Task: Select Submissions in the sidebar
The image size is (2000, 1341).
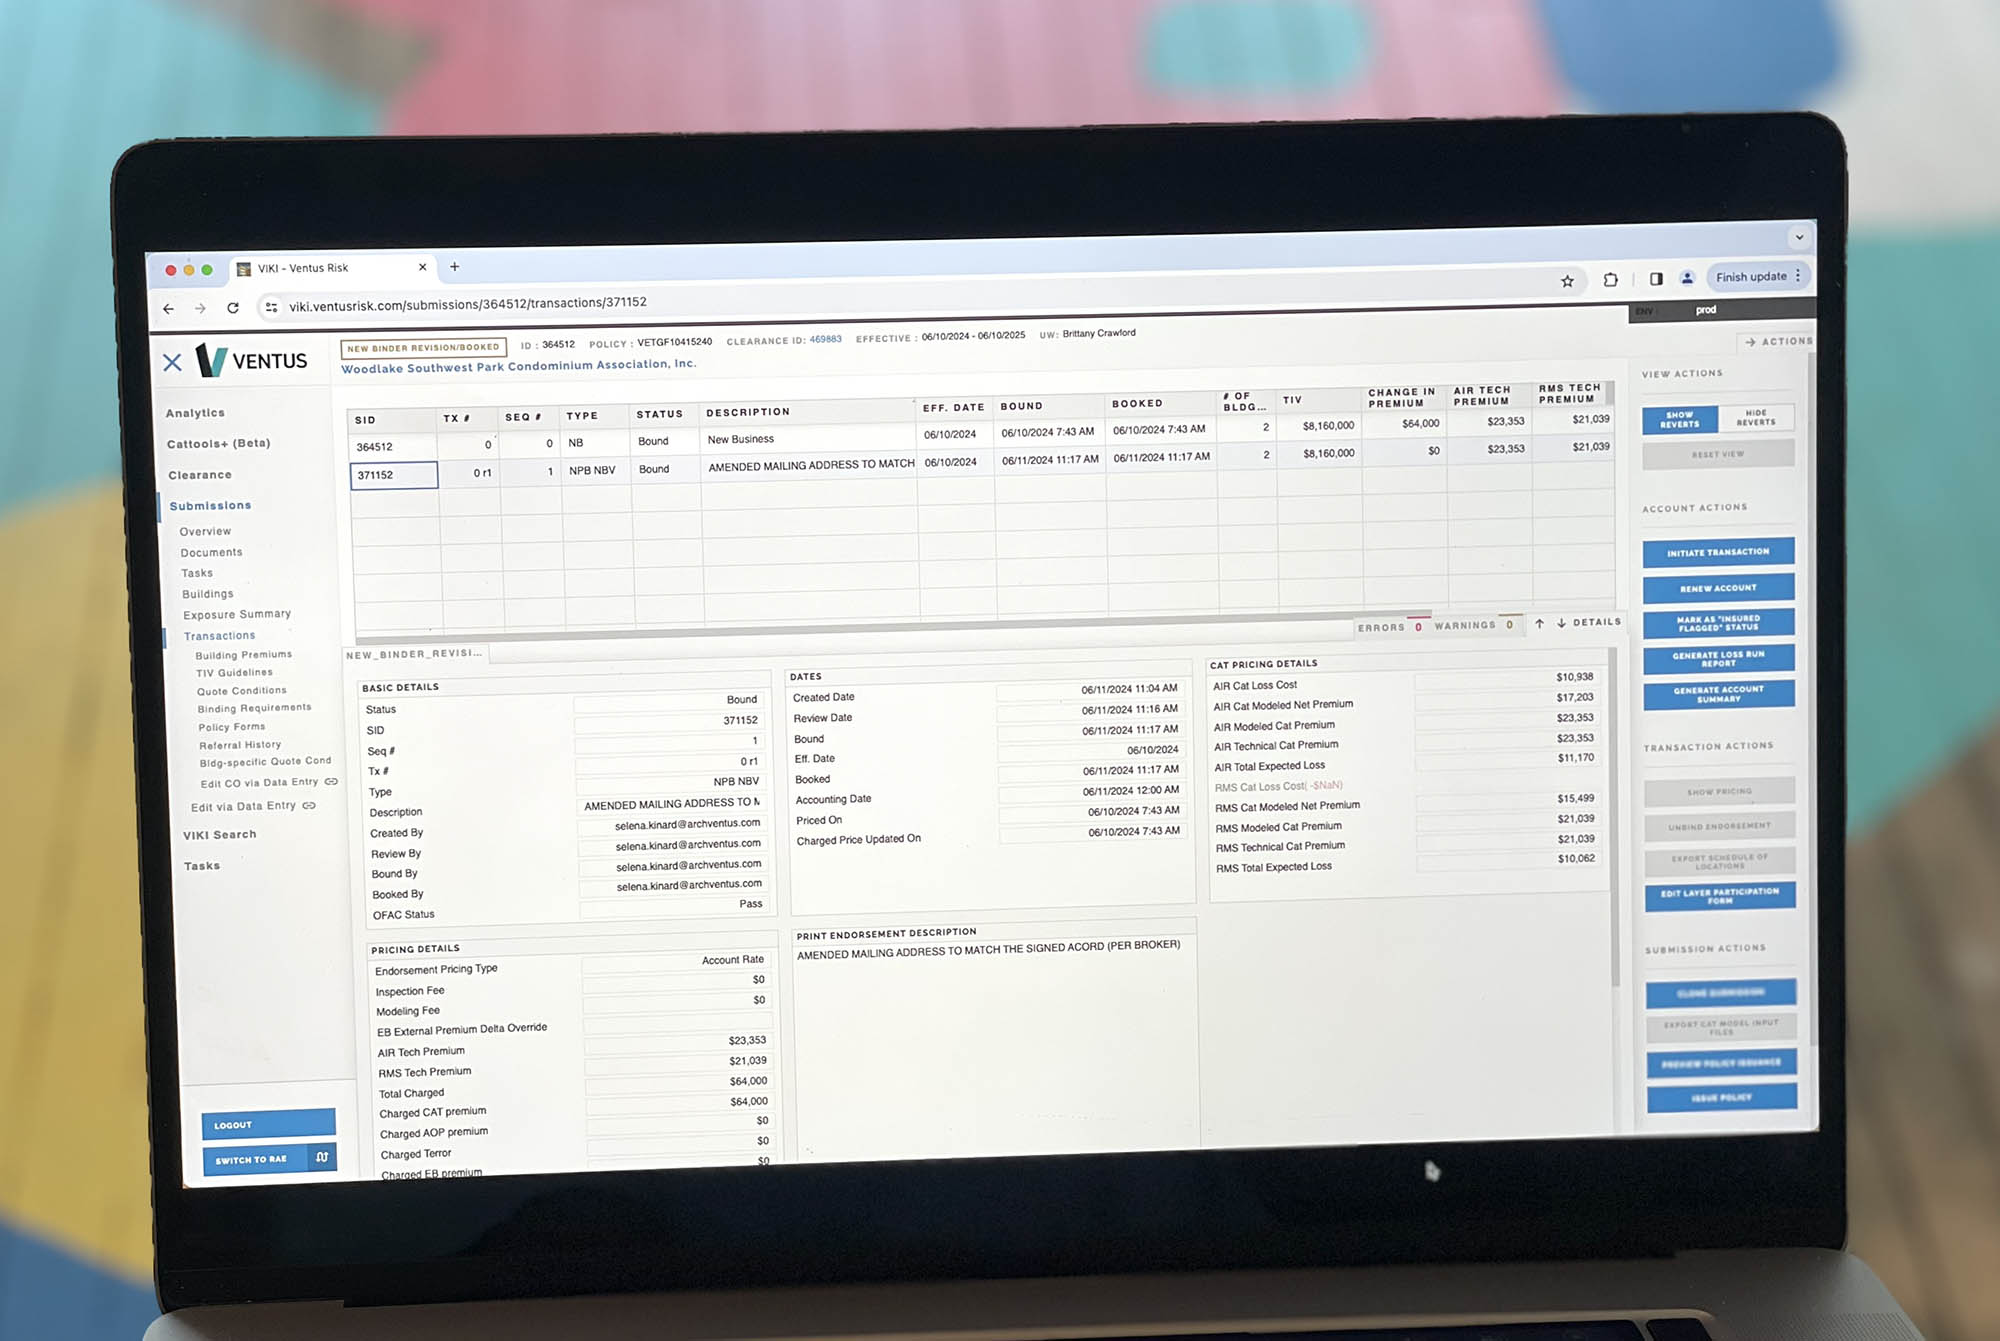Action: pyautogui.click(x=210, y=506)
